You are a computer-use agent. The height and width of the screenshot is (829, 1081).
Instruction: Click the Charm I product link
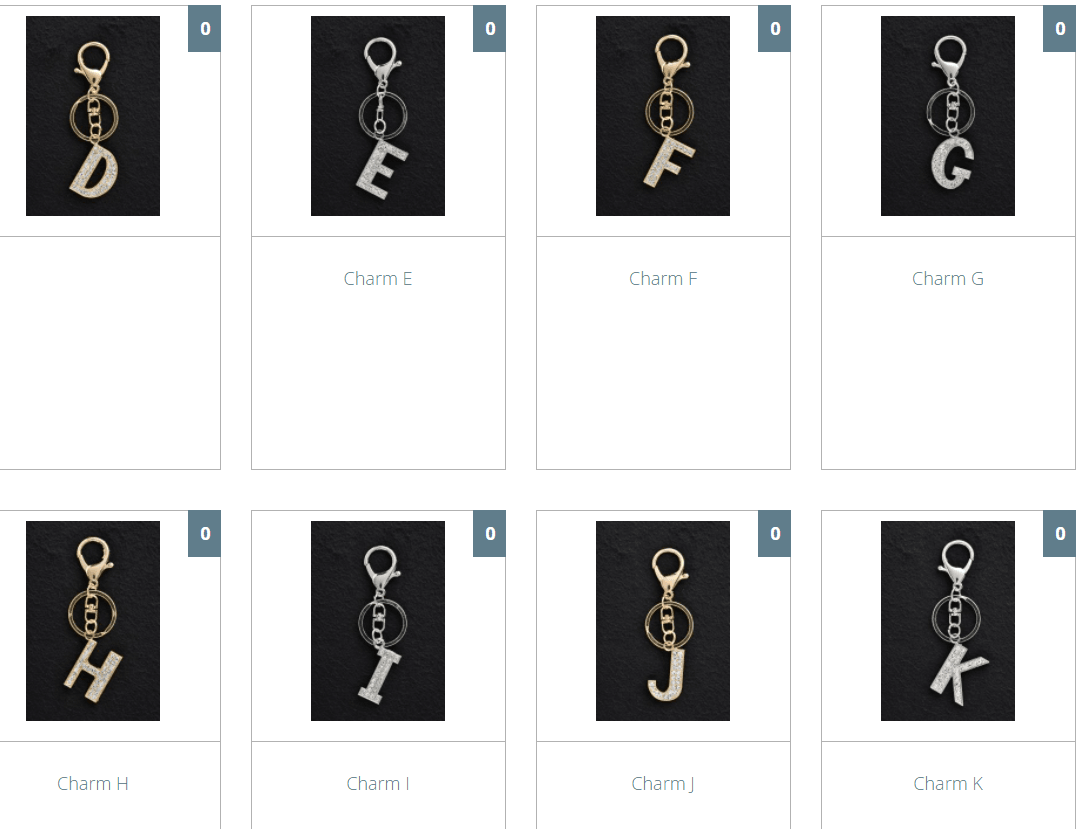coord(378,783)
